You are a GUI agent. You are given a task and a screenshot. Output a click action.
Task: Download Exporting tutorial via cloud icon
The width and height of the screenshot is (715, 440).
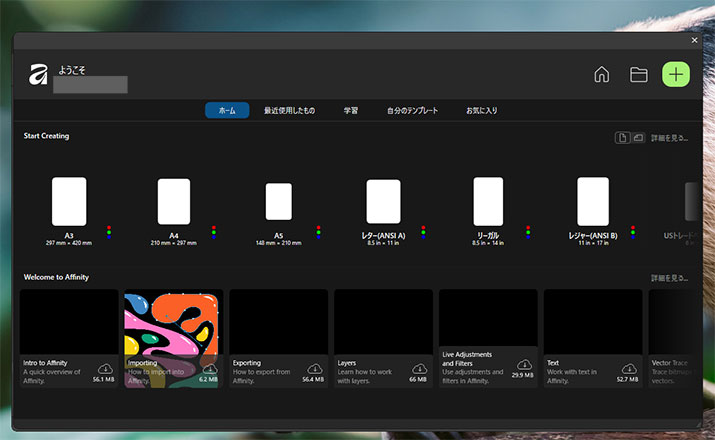pyautogui.click(x=315, y=368)
